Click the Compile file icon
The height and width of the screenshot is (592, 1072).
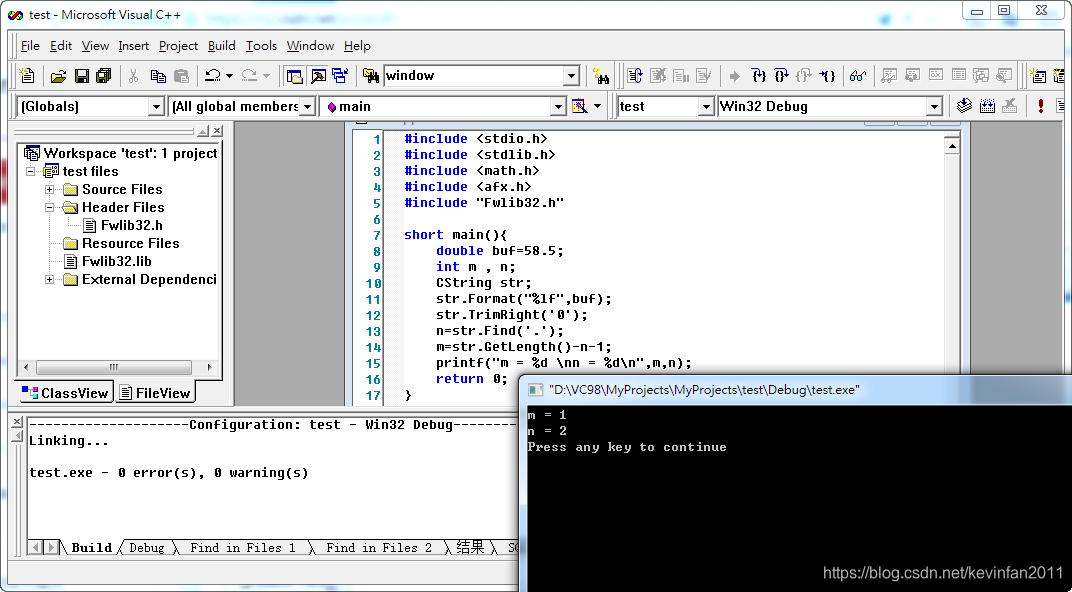[x=964, y=106]
